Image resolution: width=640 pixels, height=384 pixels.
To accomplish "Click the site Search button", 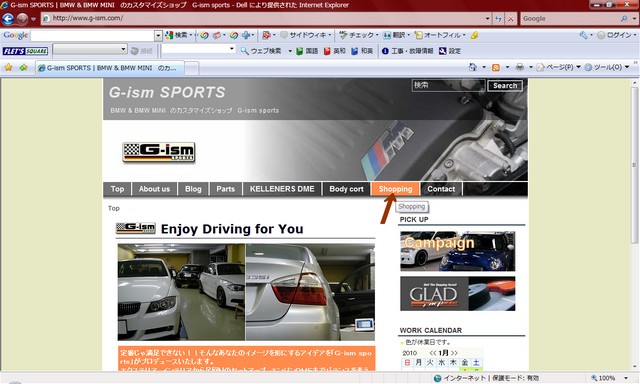I will coord(505,86).
